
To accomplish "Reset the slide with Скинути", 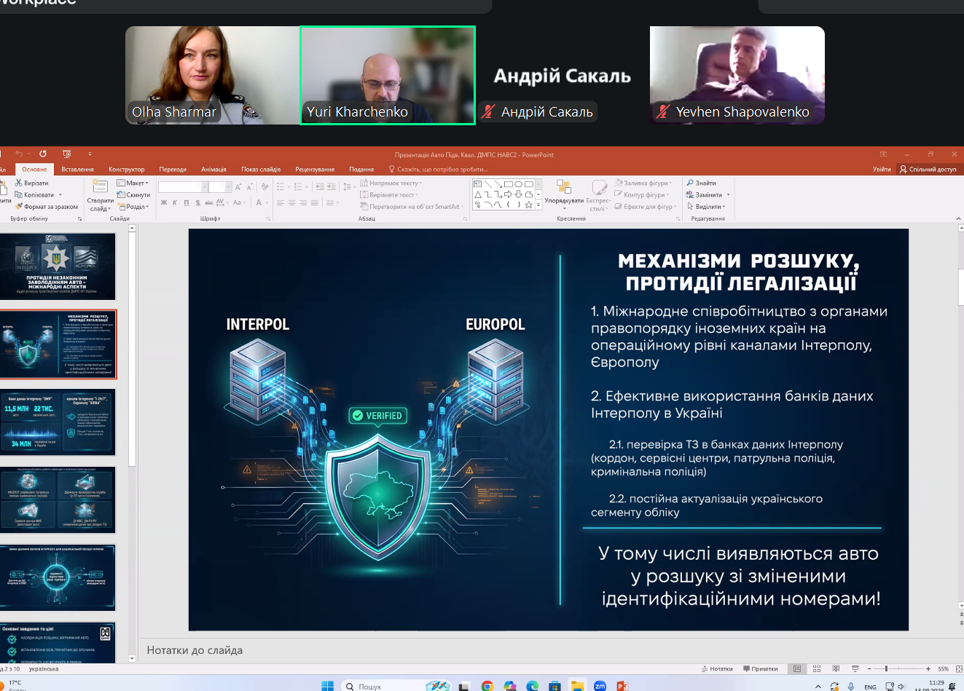I will [x=133, y=195].
